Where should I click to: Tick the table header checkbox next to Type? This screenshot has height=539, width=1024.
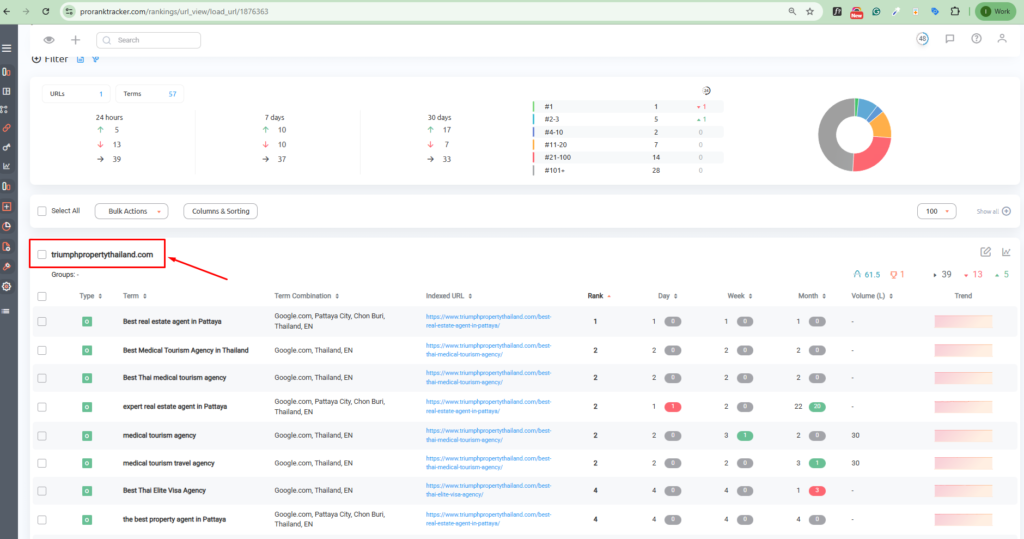coord(42,297)
